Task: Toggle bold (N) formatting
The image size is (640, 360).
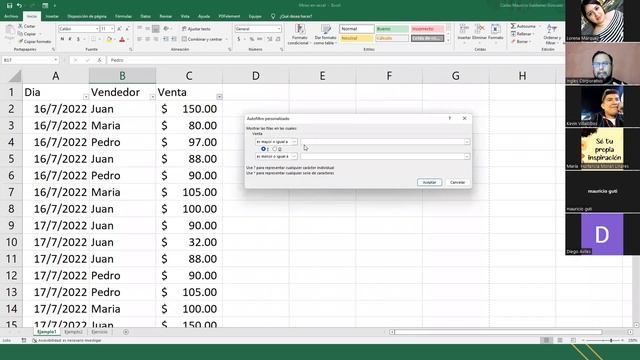Action: pos(62,39)
